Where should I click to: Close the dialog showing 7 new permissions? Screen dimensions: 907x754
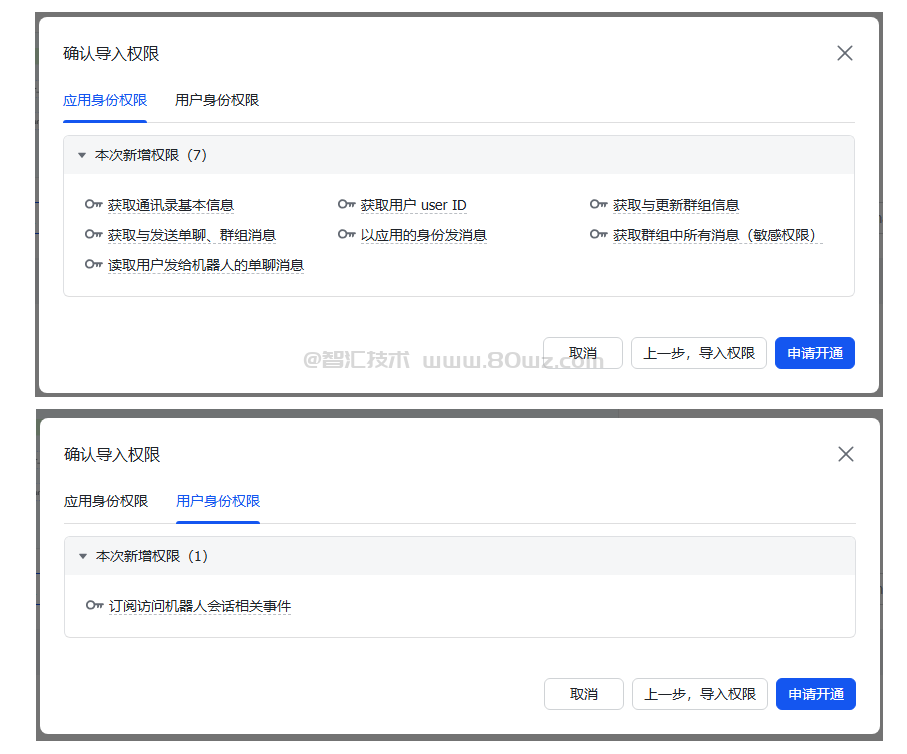(845, 53)
